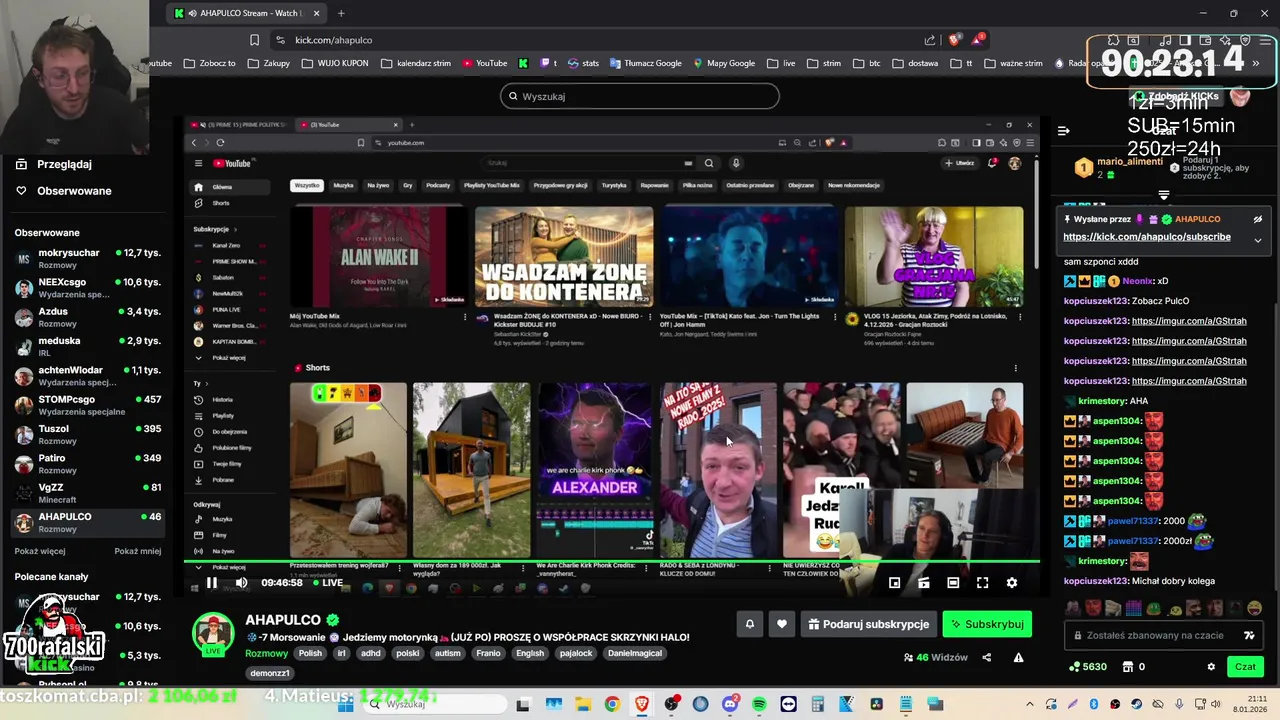1280x720 pixels.
Task: Toggle theater mode on the player
Action: point(953,583)
